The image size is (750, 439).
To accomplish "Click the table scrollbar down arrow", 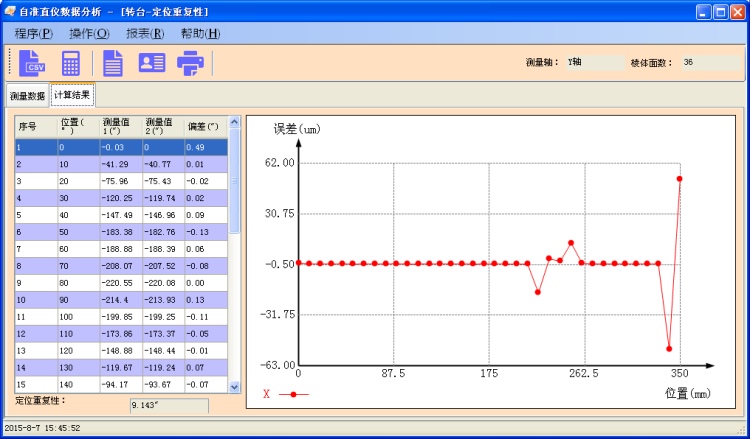I will click(235, 386).
